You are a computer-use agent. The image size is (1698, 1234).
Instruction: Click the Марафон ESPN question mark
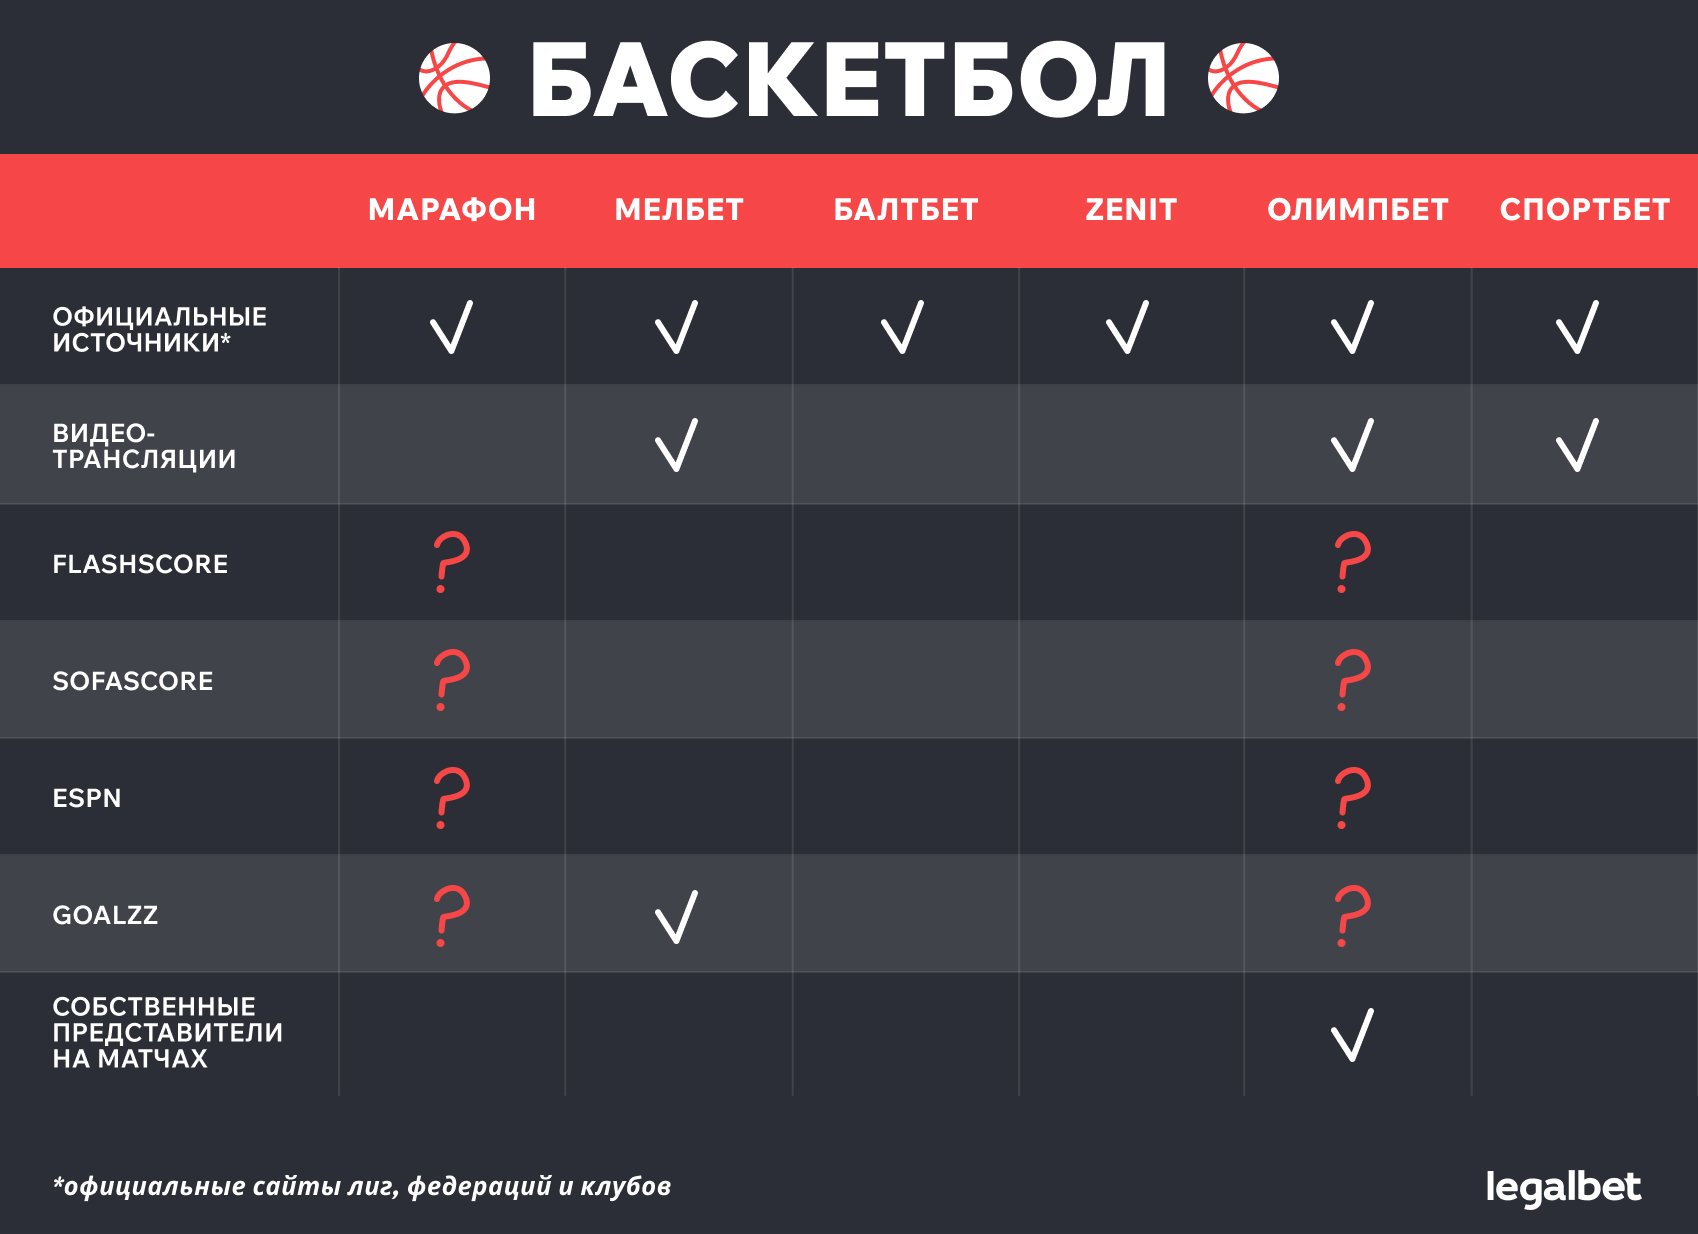[451, 797]
